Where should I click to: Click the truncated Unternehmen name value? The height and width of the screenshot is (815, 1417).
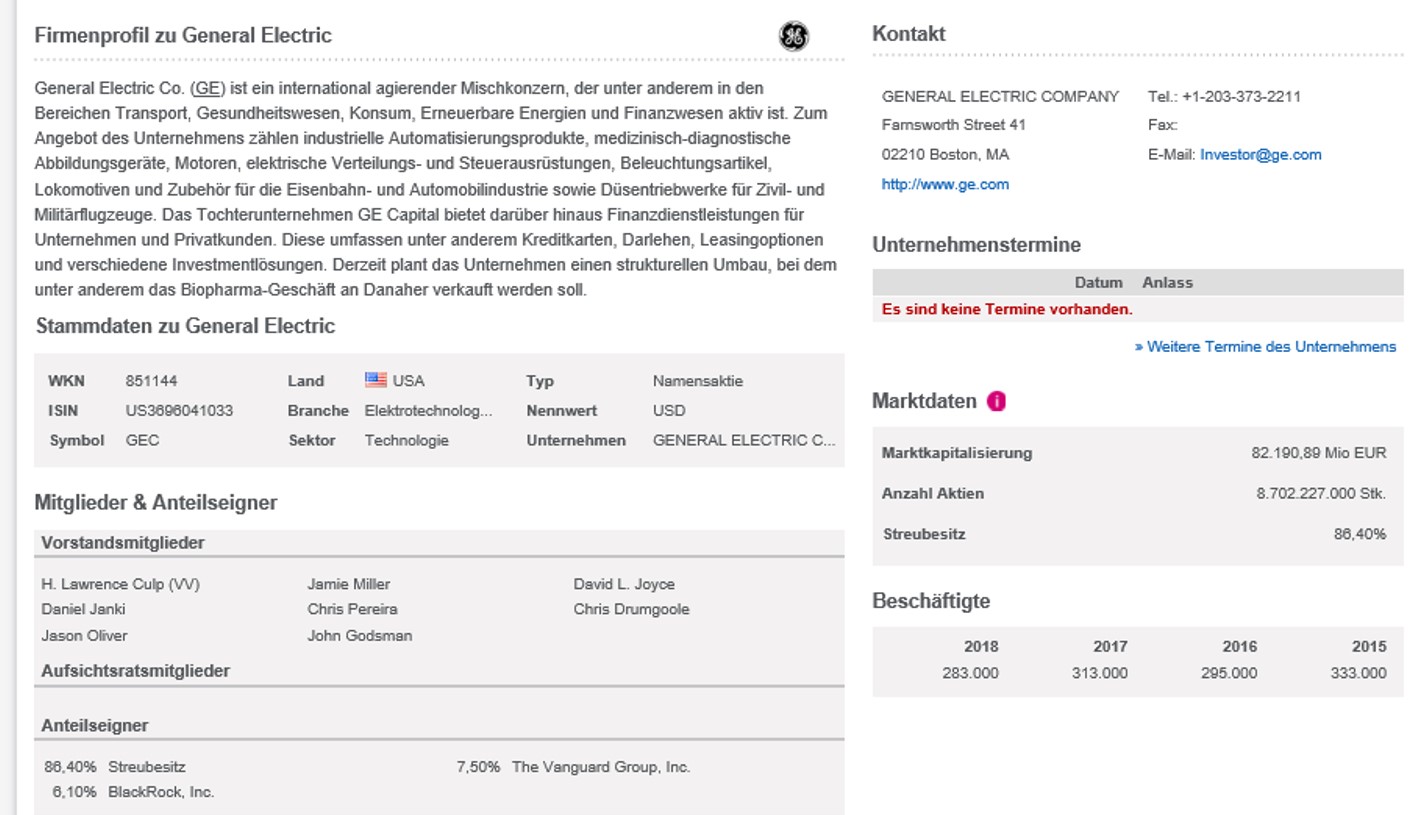pos(743,440)
